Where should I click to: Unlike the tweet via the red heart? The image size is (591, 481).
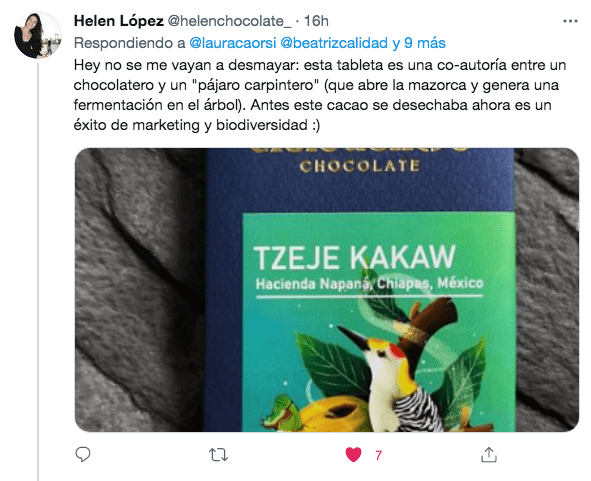click(354, 455)
